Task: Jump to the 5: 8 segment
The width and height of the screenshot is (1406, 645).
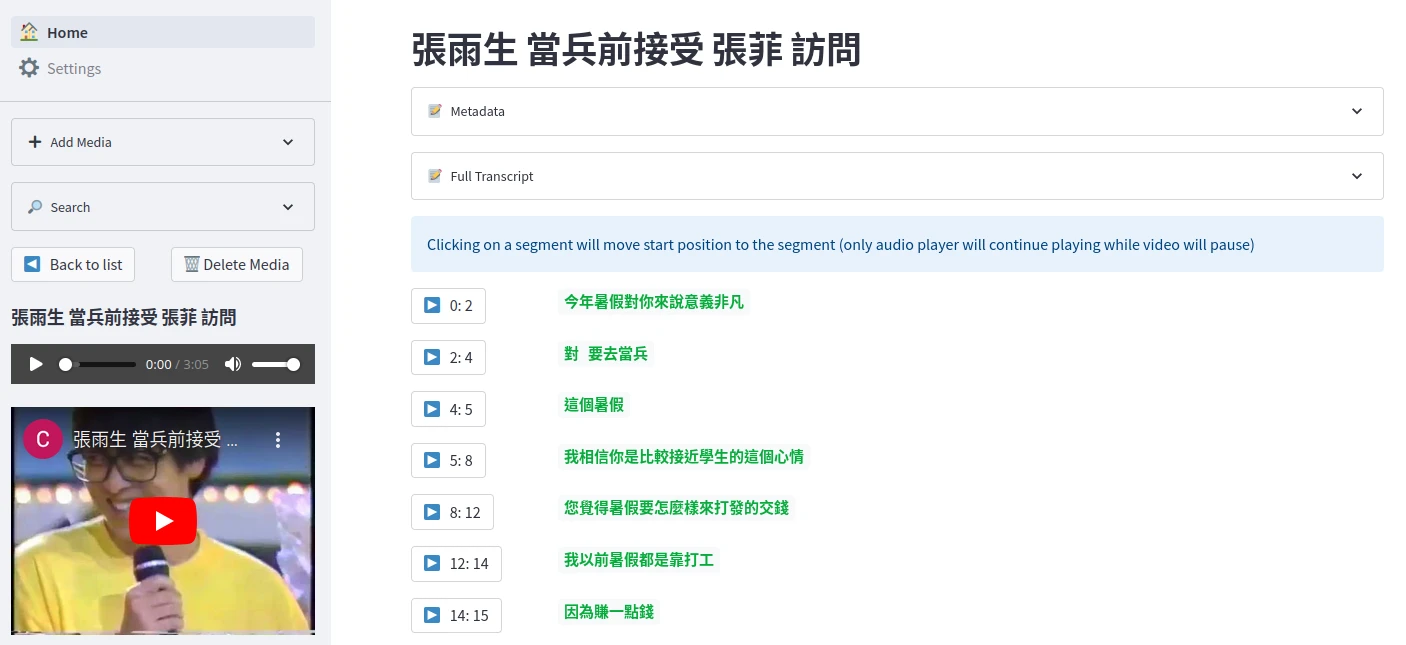Action: coord(448,460)
